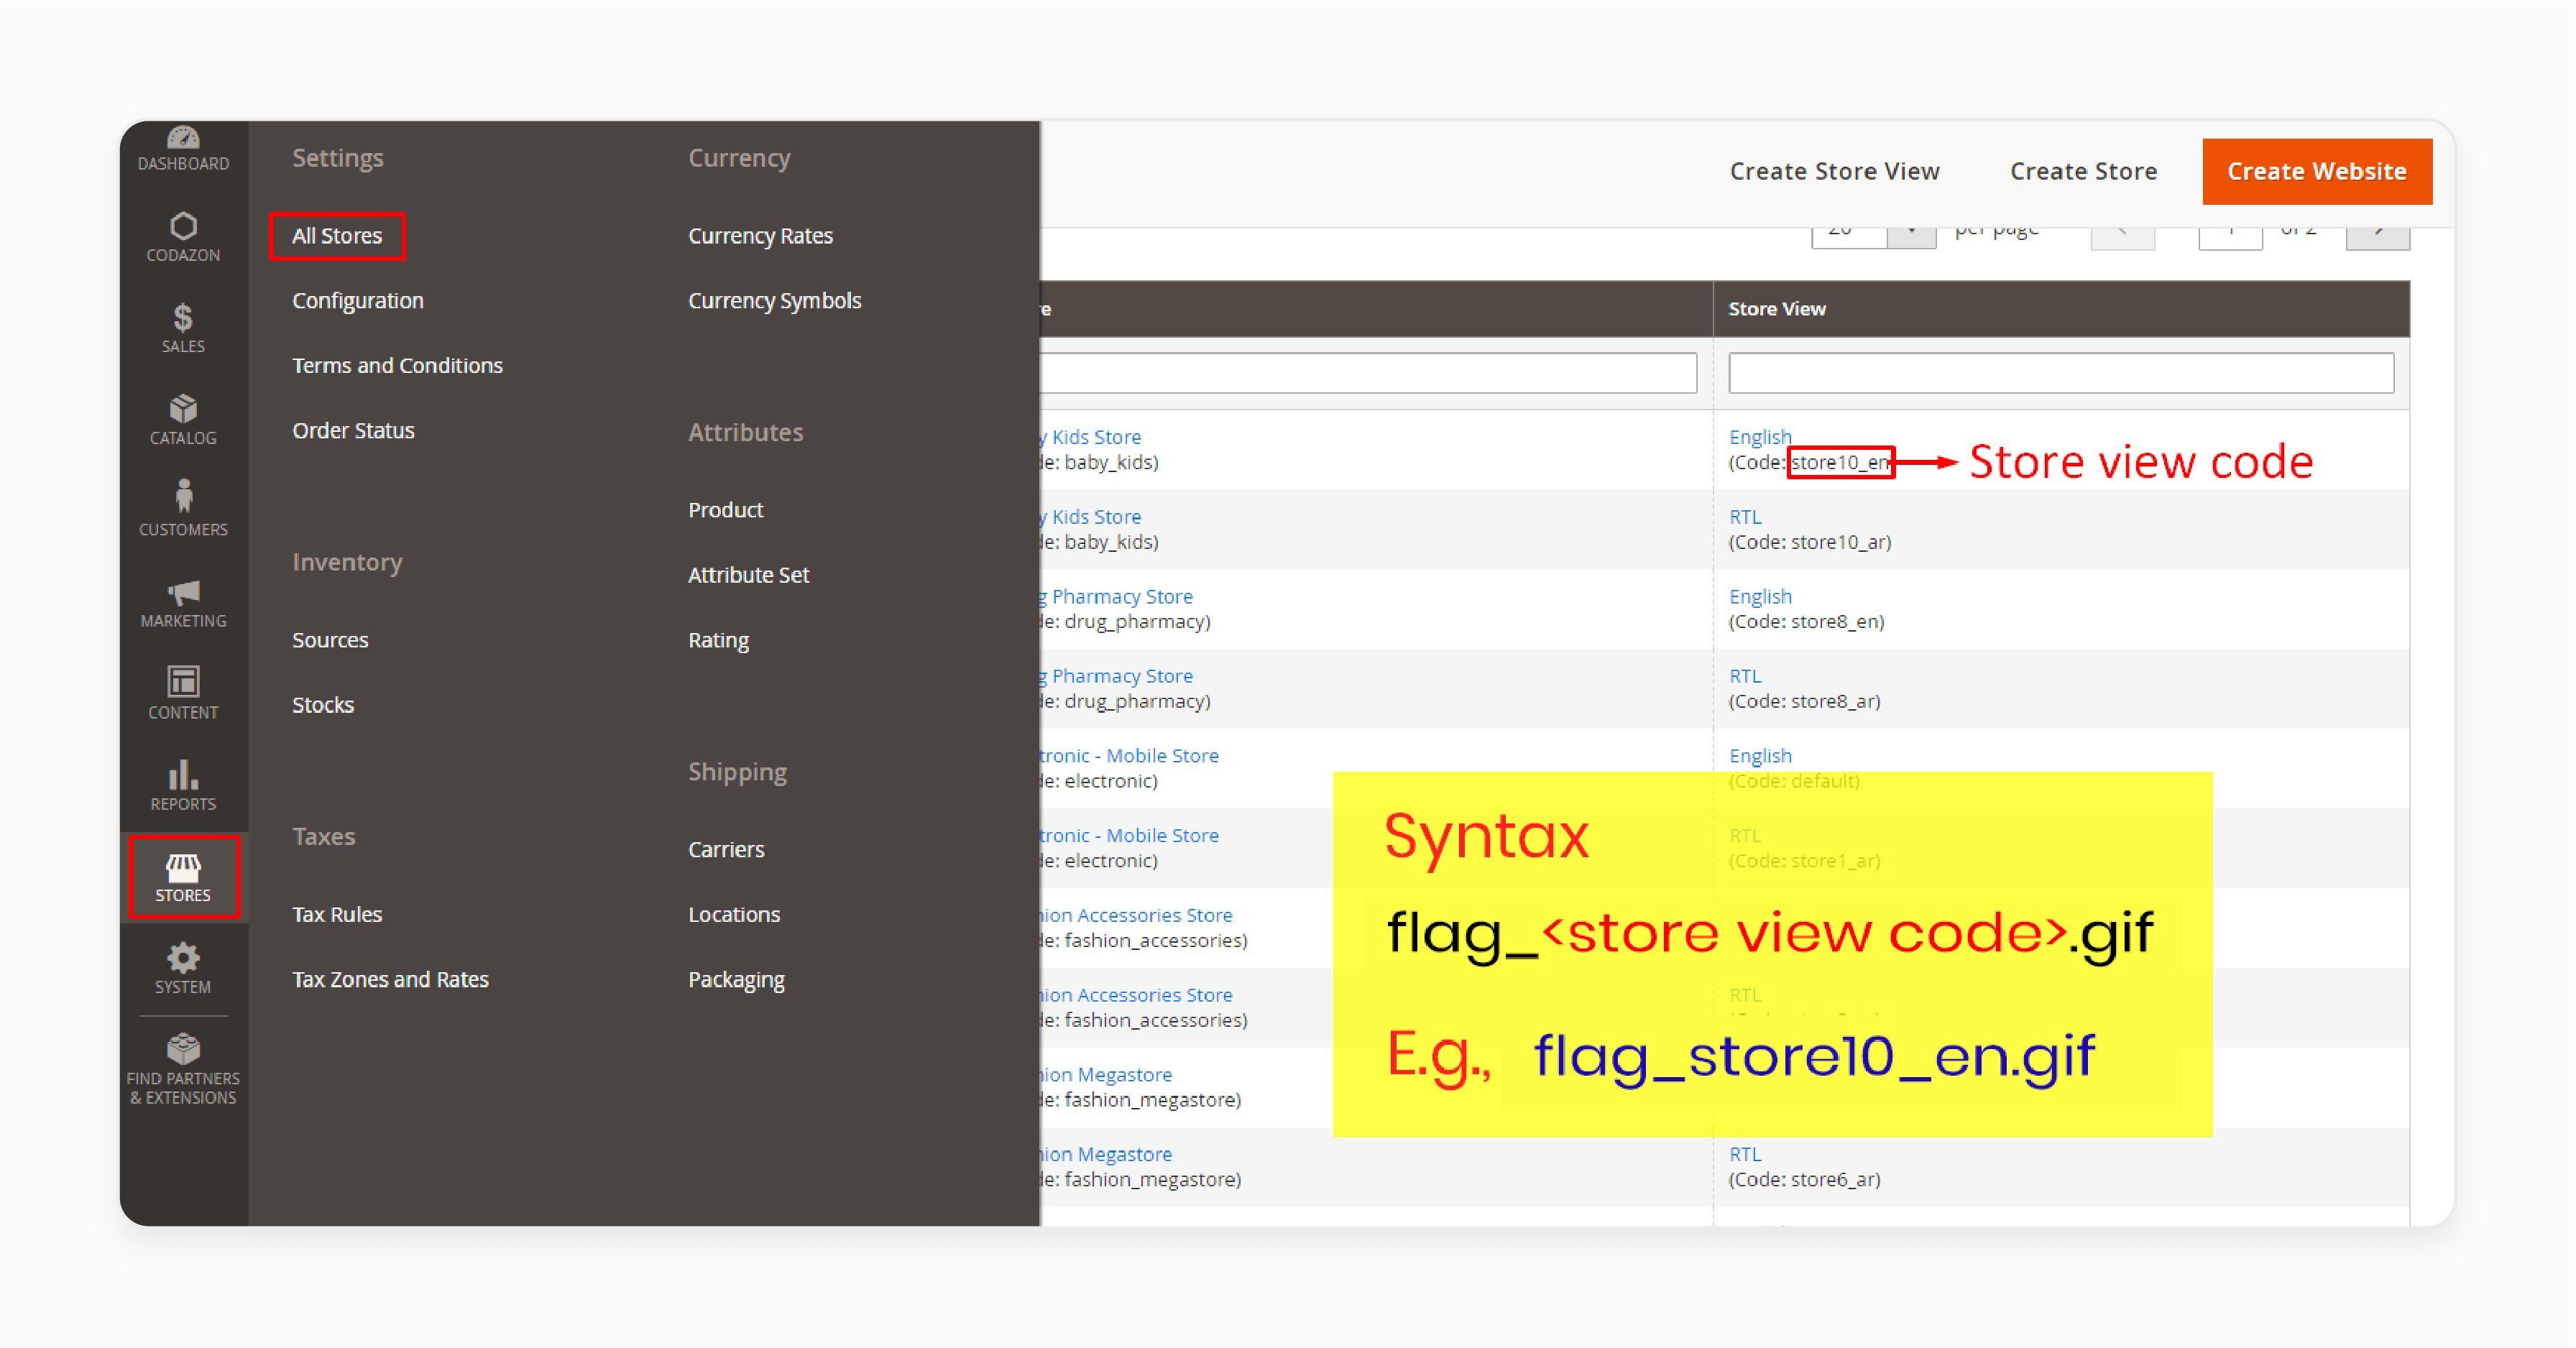Click the Store column filter field
The width and height of the screenshot is (2576, 1348).
click(1368, 373)
